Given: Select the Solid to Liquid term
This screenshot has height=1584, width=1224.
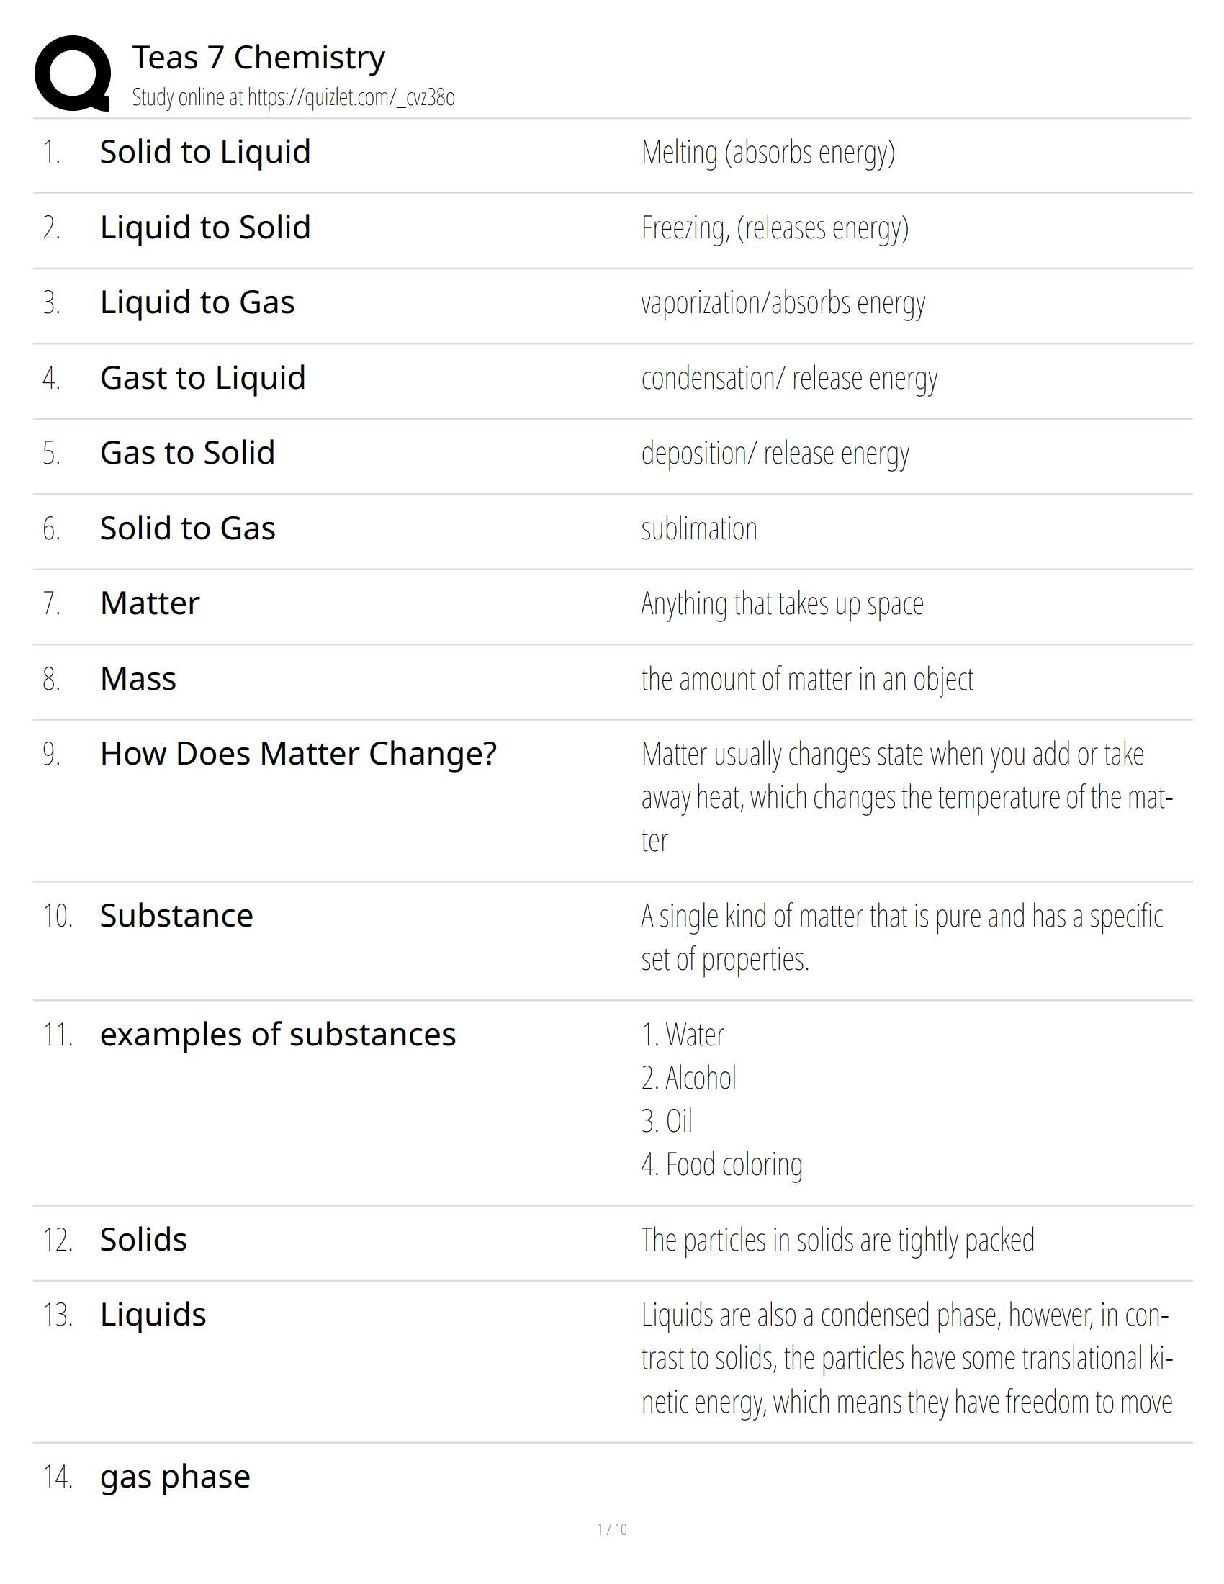Looking at the screenshot, I should click(x=205, y=152).
